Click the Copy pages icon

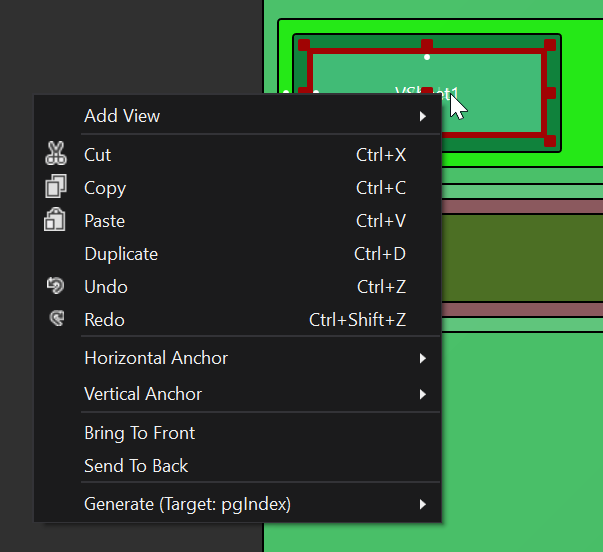(x=55, y=187)
